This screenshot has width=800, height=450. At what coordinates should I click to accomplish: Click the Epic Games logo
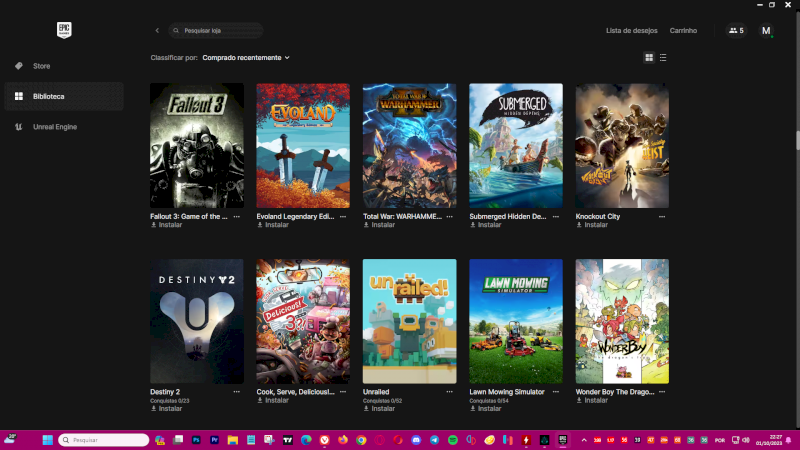(x=64, y=30)
